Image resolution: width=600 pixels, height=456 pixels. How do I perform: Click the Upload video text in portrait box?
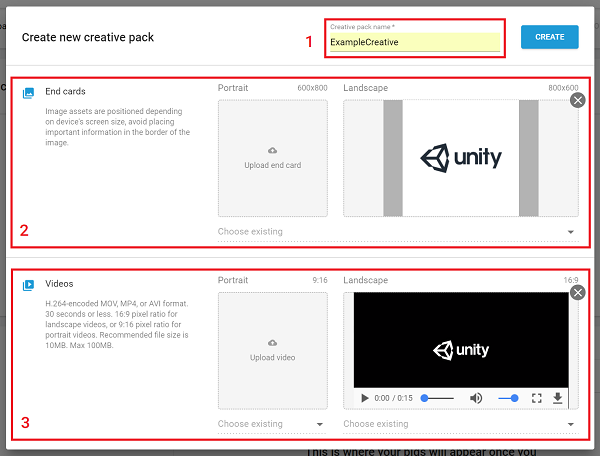coord(272,357)
